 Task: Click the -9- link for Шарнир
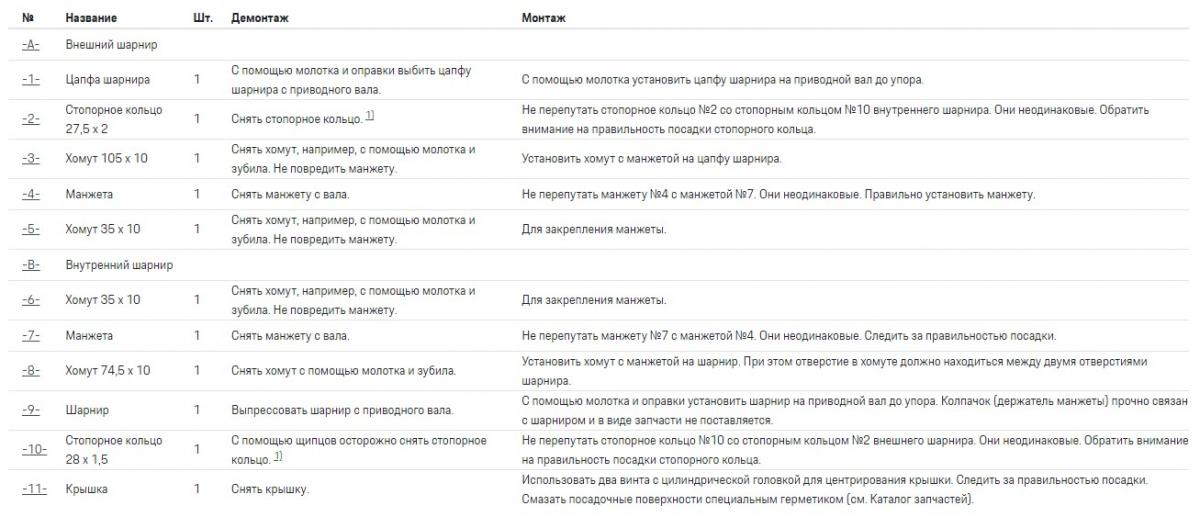30,410
